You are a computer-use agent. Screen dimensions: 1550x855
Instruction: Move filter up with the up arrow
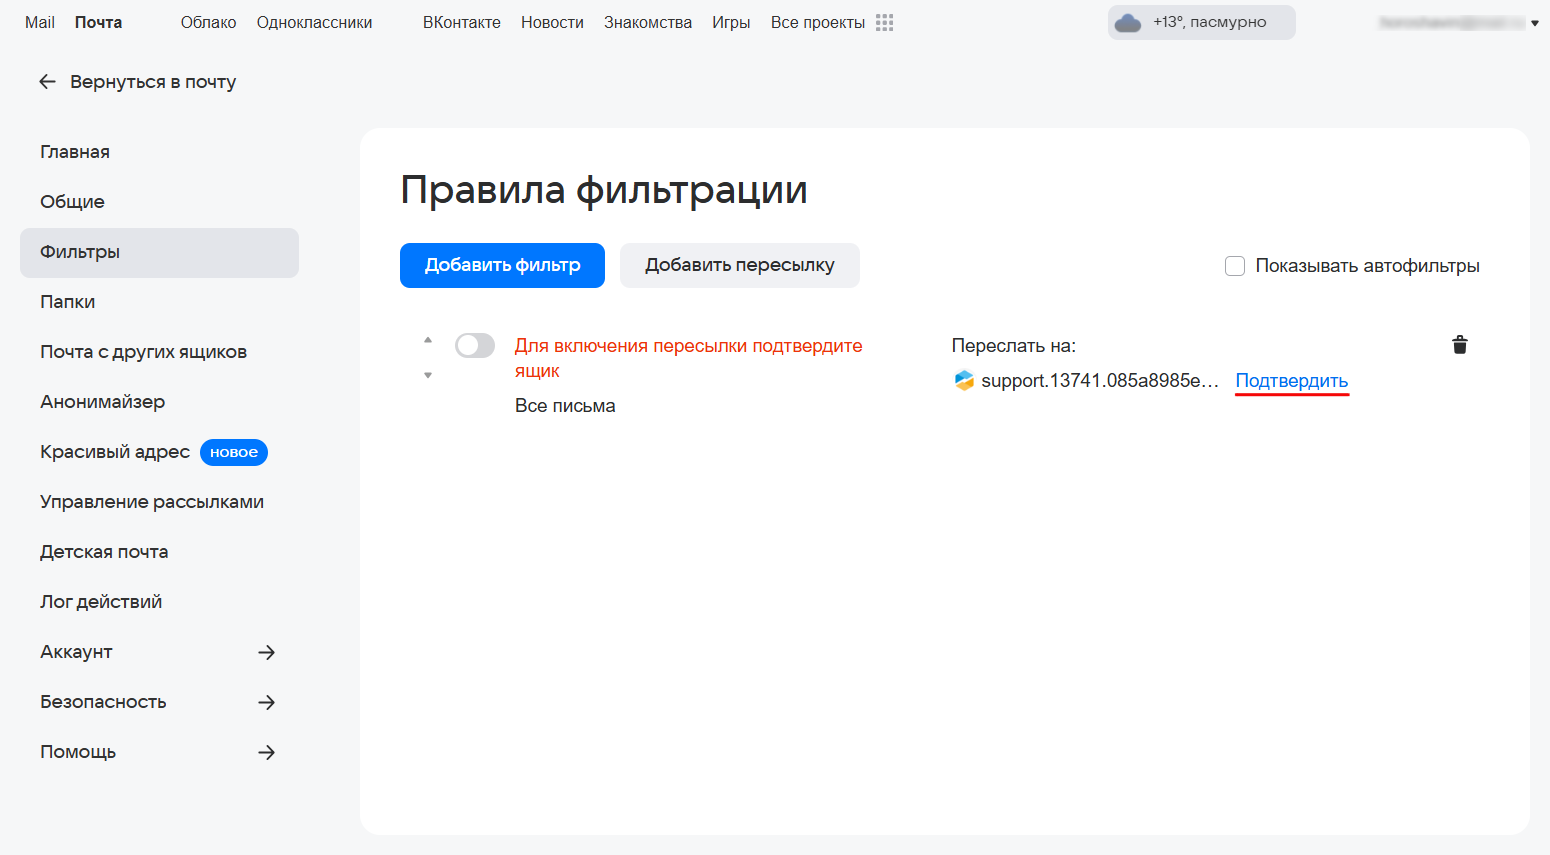click(x=428, y=340)
